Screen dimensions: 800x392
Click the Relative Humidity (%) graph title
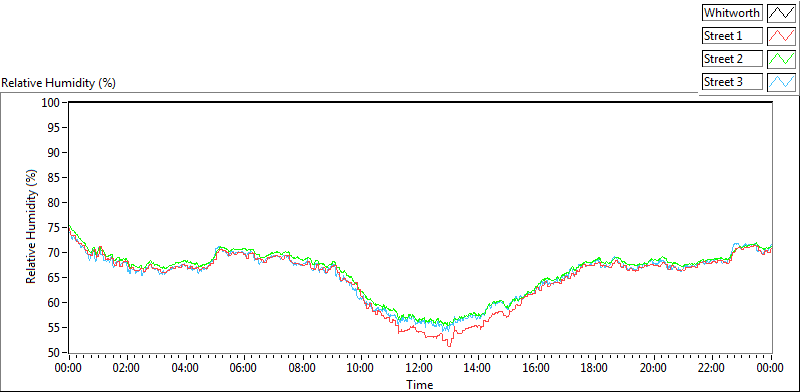pos(59,83)
